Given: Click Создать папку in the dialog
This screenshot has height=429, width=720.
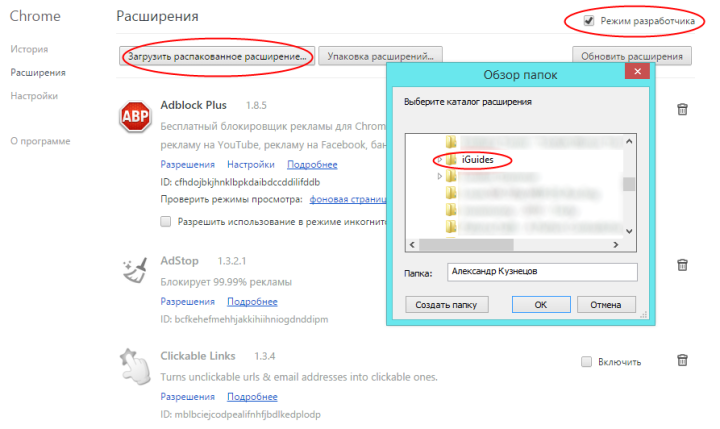Looking at the screenshot, I should pos(447,305).
